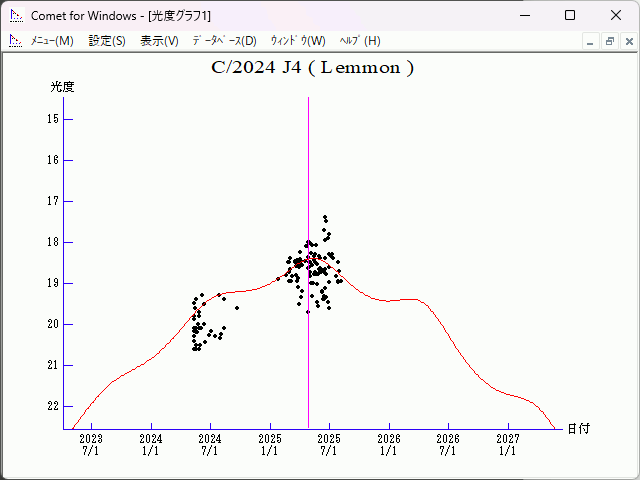Expand the ウィンドウ(W) window menu
This screenshot has width=640, height=480.
298,41
